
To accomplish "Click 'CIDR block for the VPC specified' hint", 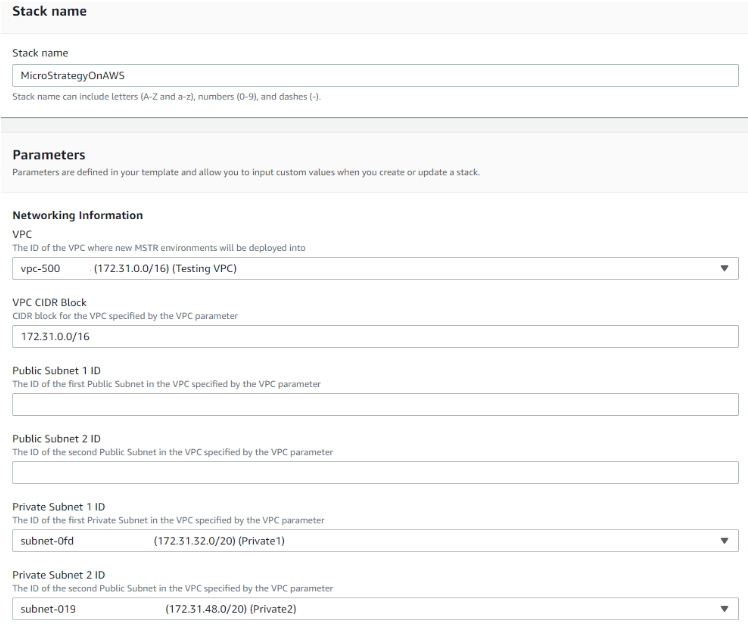I will (x=125, y=316).
